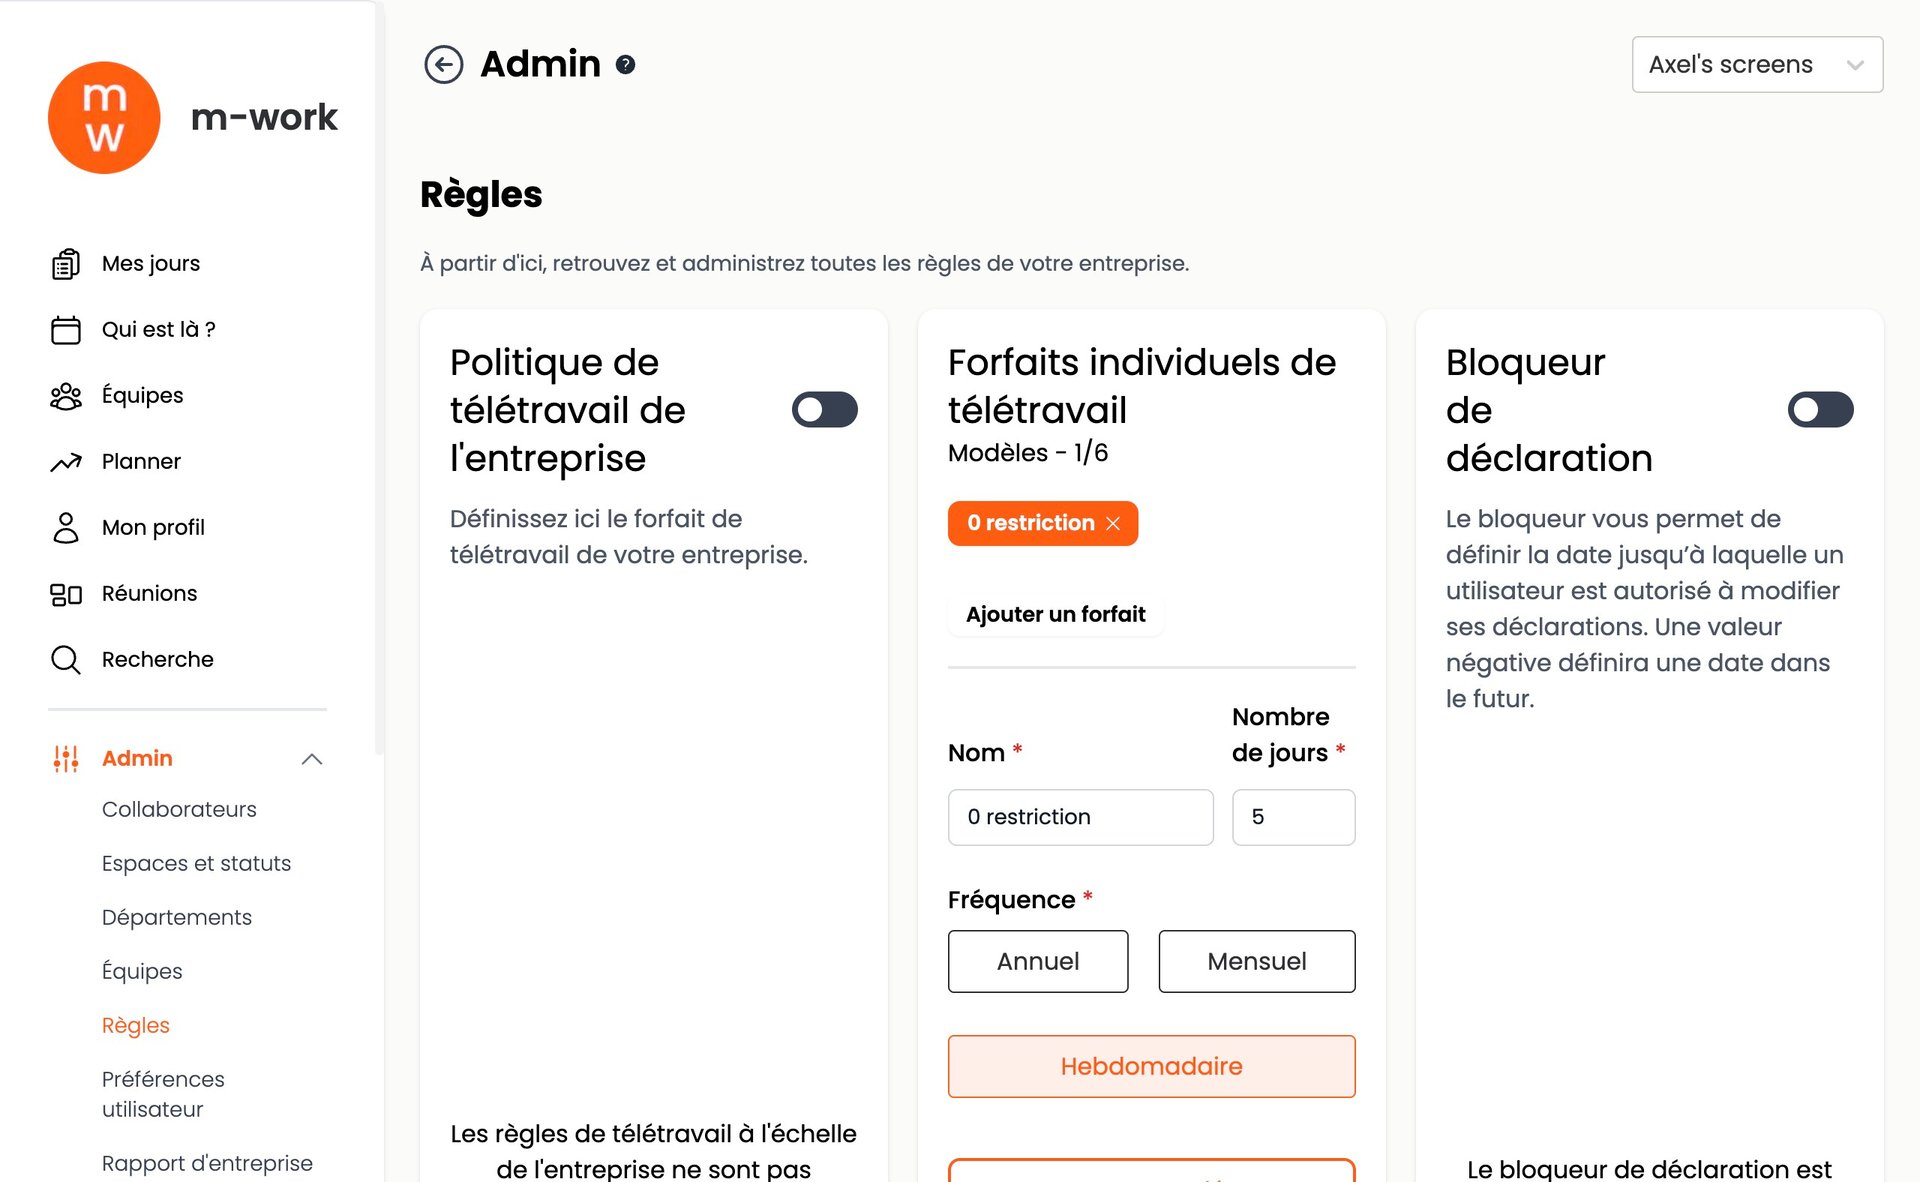
Task: Collapse the Admin menu chevron
Action: [x=312, y=759]
